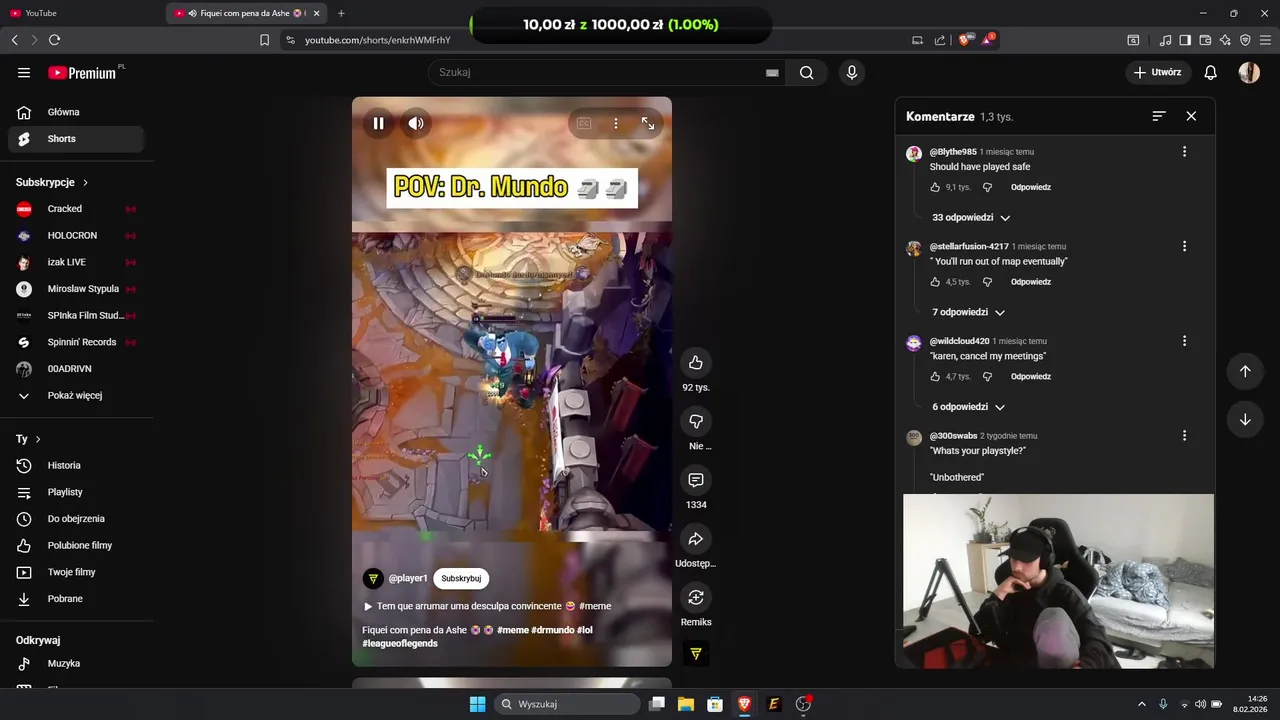This screenshot has width=1280, height=720.
Task: Click the comments button showing 1334
Action: [696, 480]
